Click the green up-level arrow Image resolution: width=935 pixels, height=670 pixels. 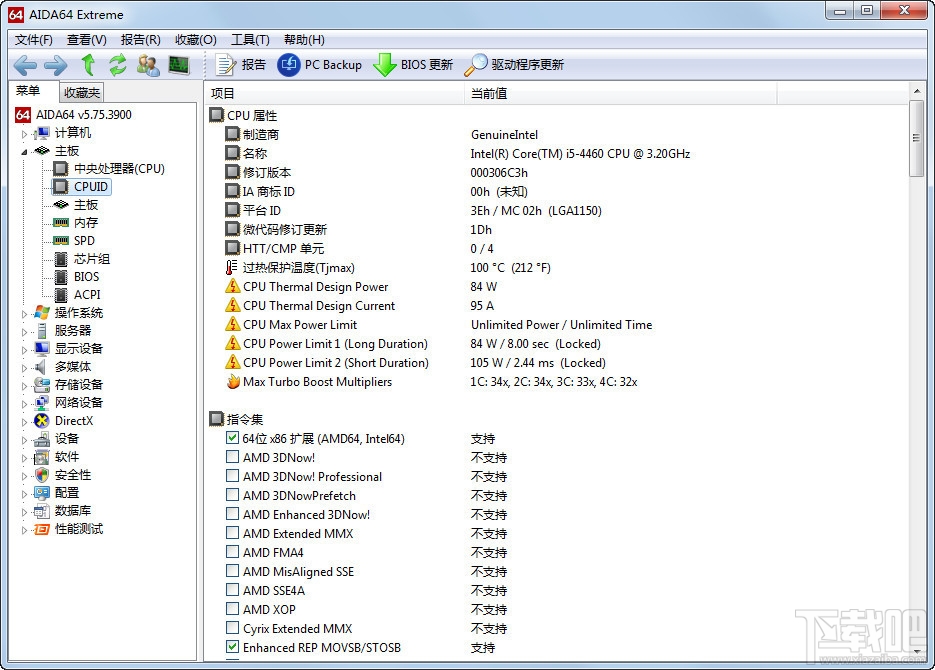coord(88,64)
